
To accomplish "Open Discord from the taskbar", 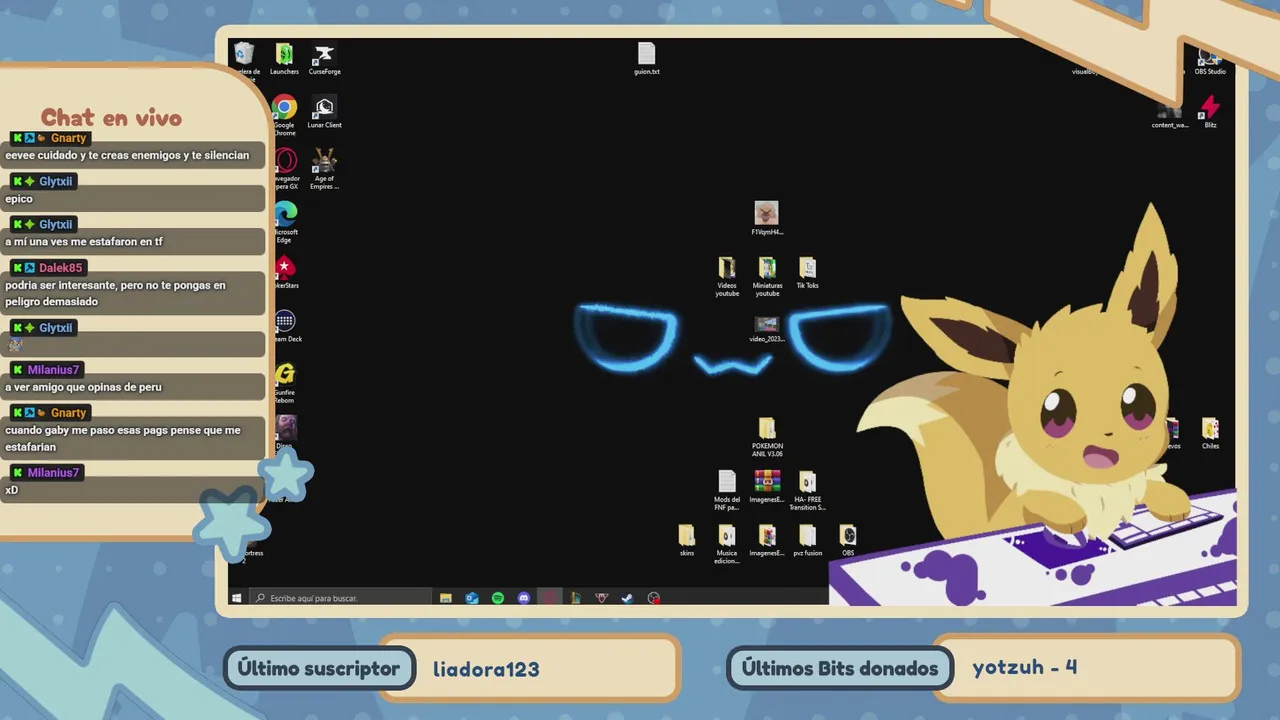I will pyautogui.click(x=524, y=598).
